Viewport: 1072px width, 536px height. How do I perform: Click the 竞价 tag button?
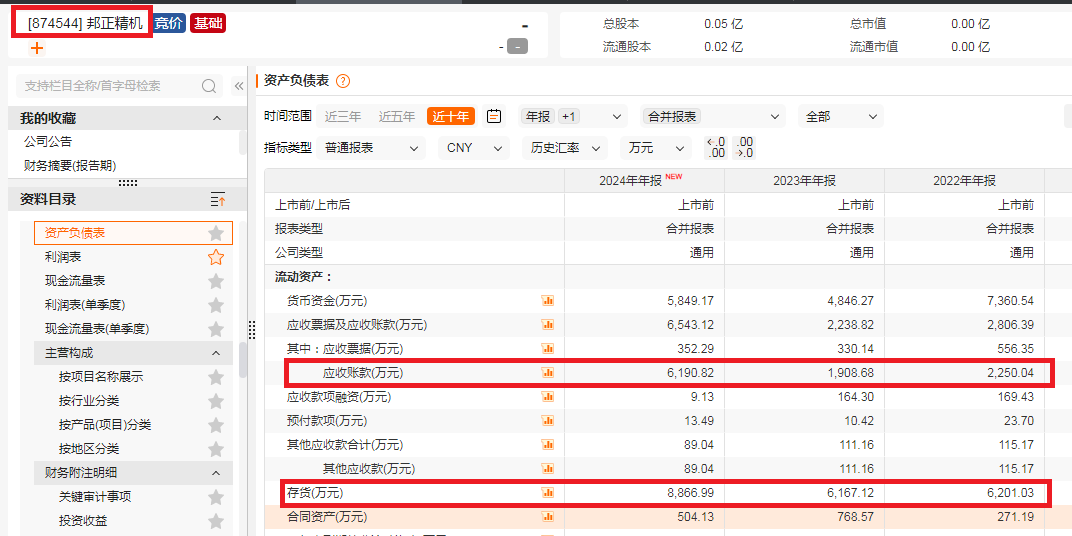[168, 23]
